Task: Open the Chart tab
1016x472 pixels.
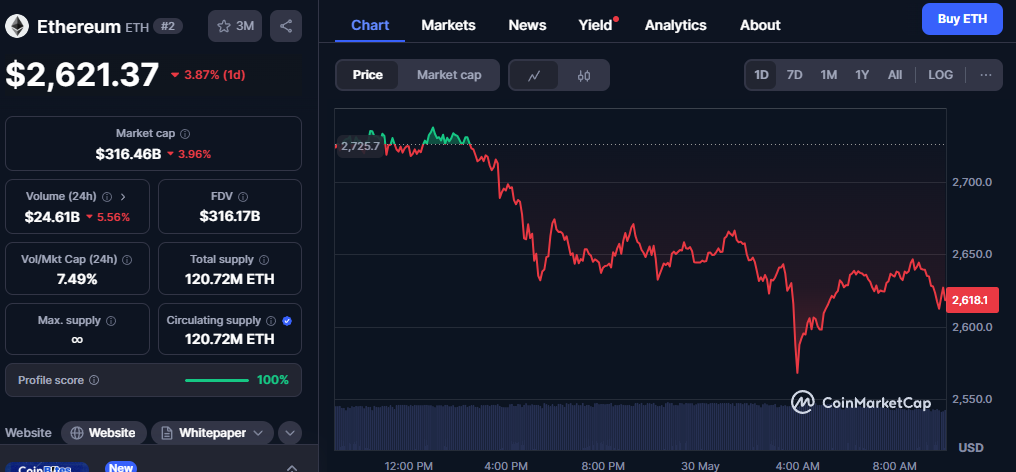Action: 370,25
